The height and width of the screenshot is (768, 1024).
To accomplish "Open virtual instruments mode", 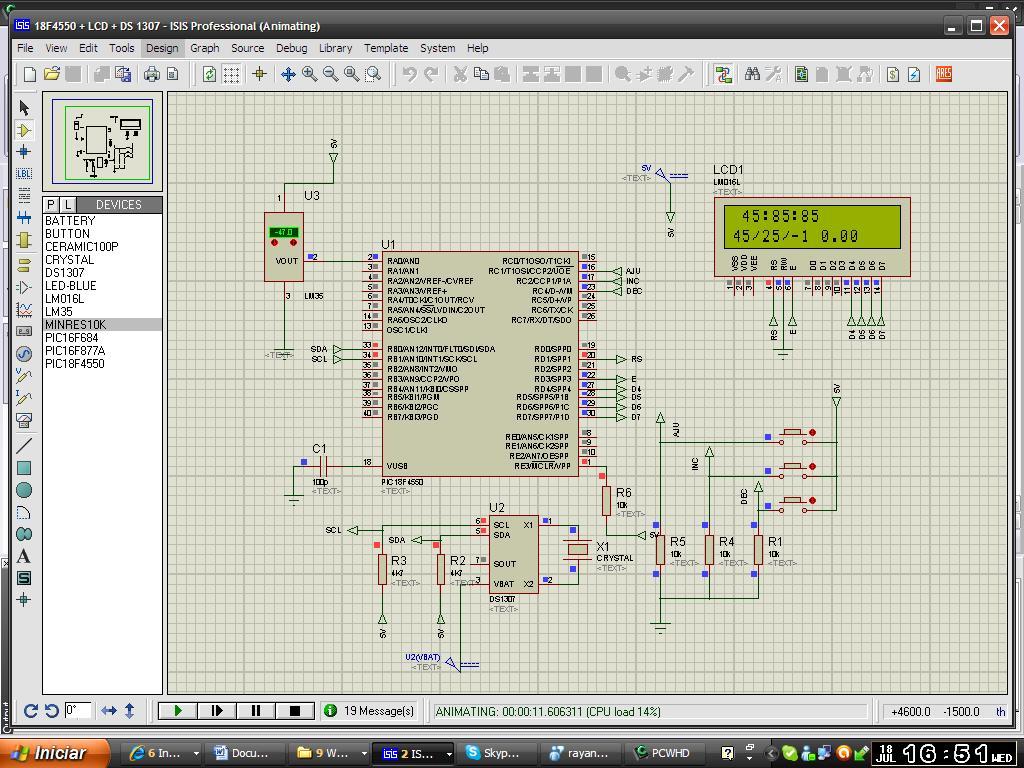I will 24,421.
